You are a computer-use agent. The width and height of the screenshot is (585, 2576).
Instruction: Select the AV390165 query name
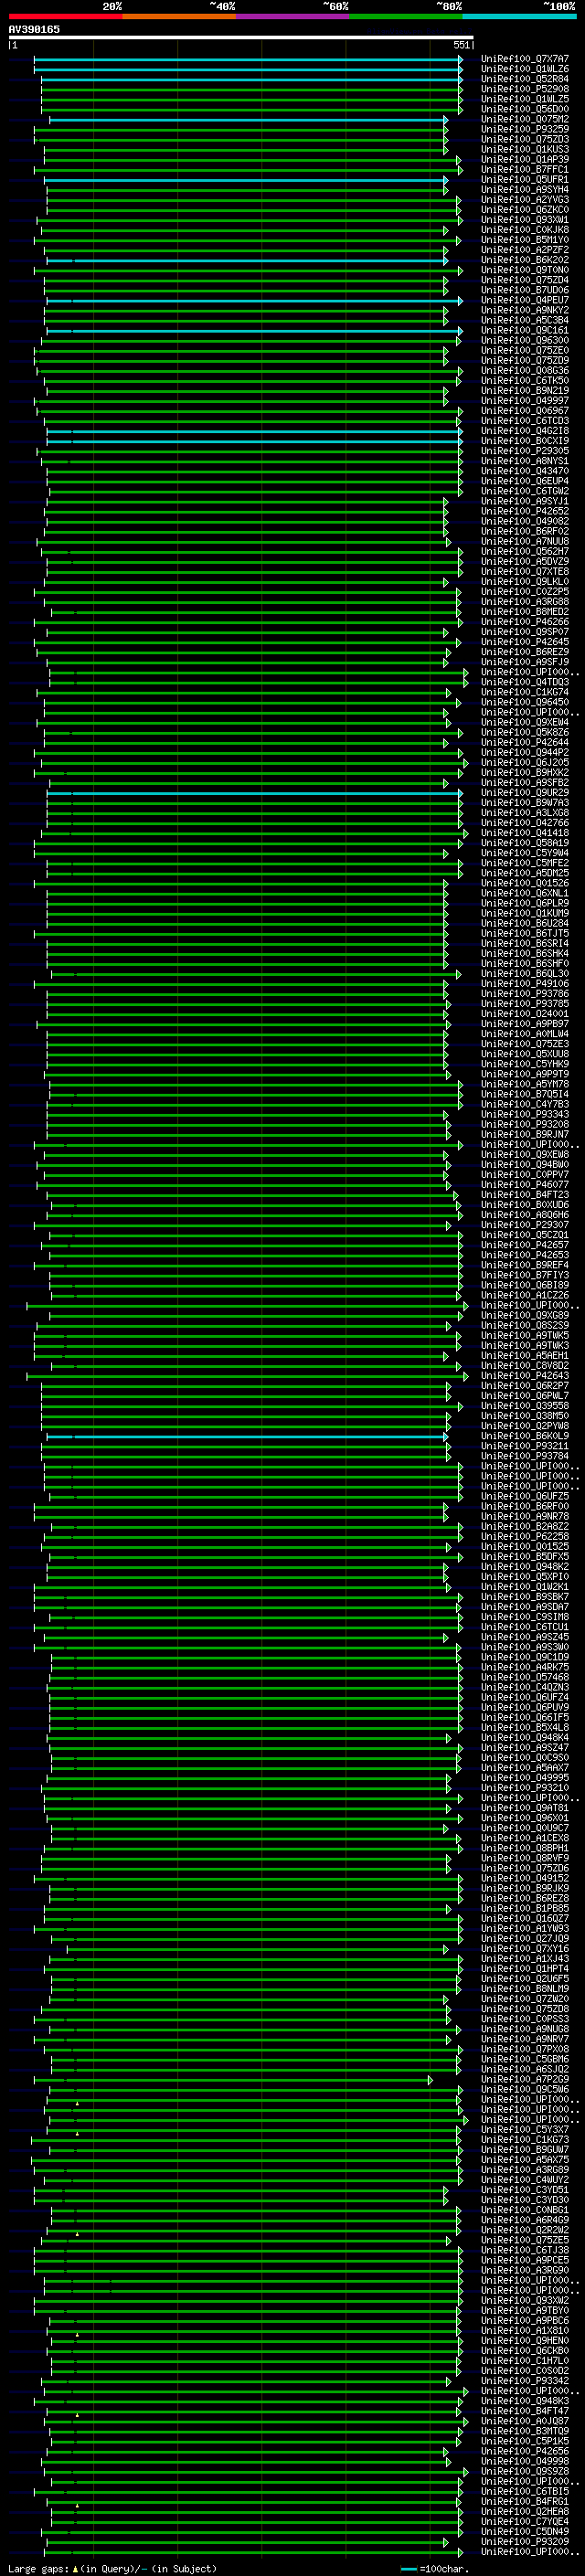coord(34,29)
